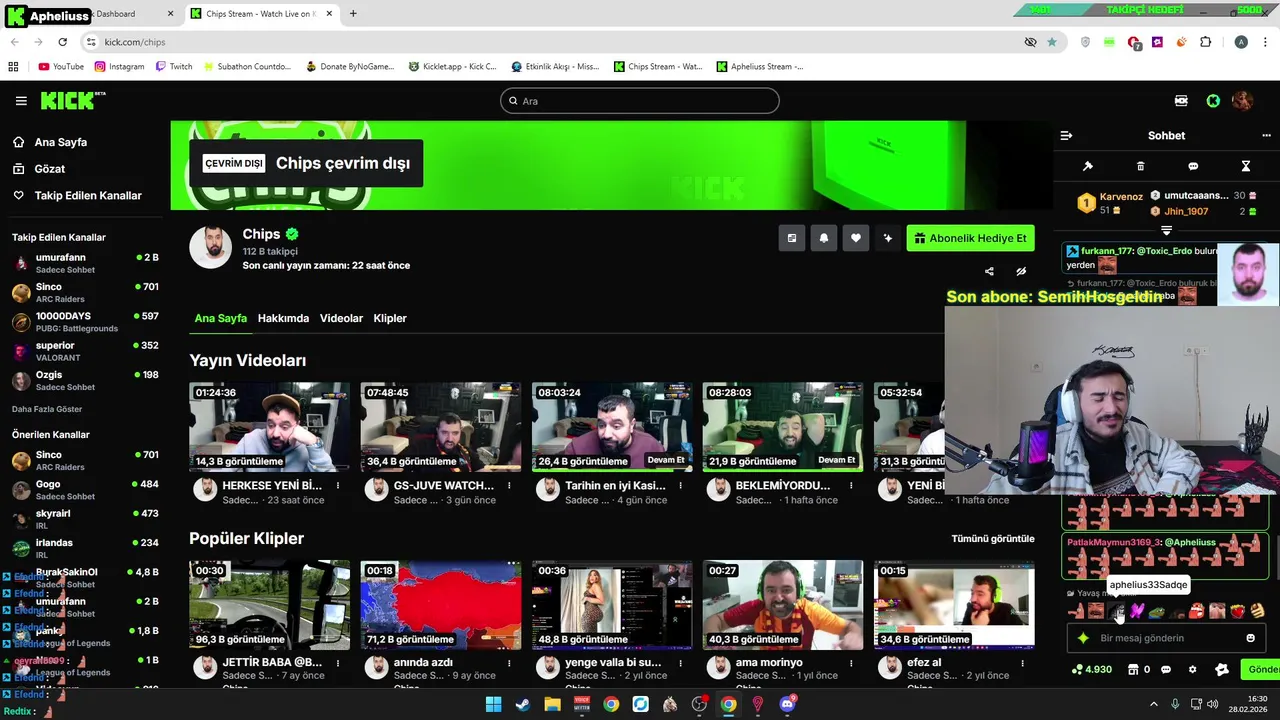Send message with Gönder button

1260,670
